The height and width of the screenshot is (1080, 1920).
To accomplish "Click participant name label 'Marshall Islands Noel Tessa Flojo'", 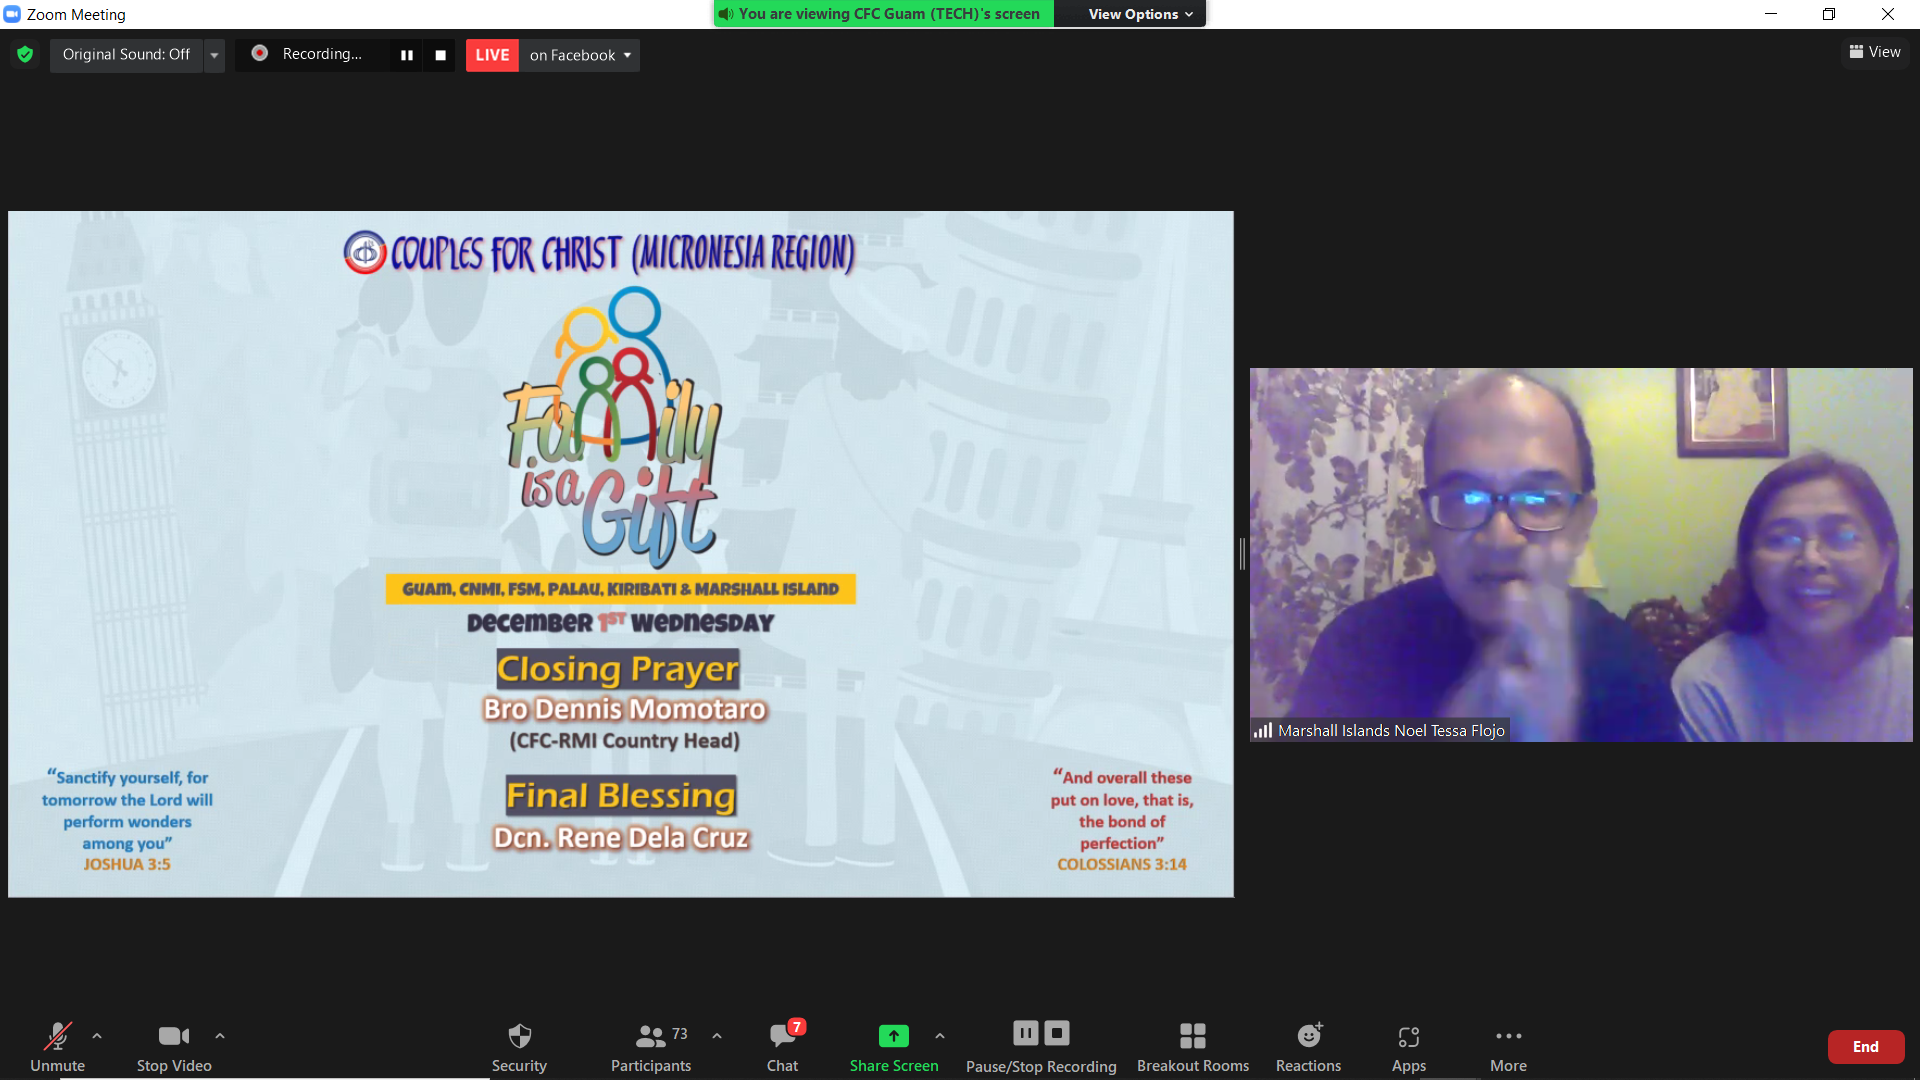I will [x=1391, y=731].
